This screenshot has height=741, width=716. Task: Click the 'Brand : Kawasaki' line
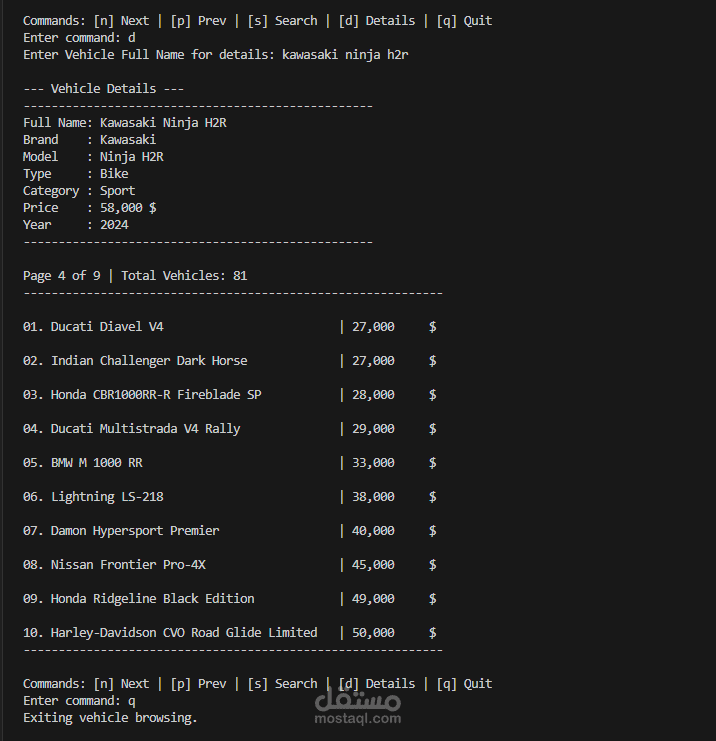pos(89,139)
